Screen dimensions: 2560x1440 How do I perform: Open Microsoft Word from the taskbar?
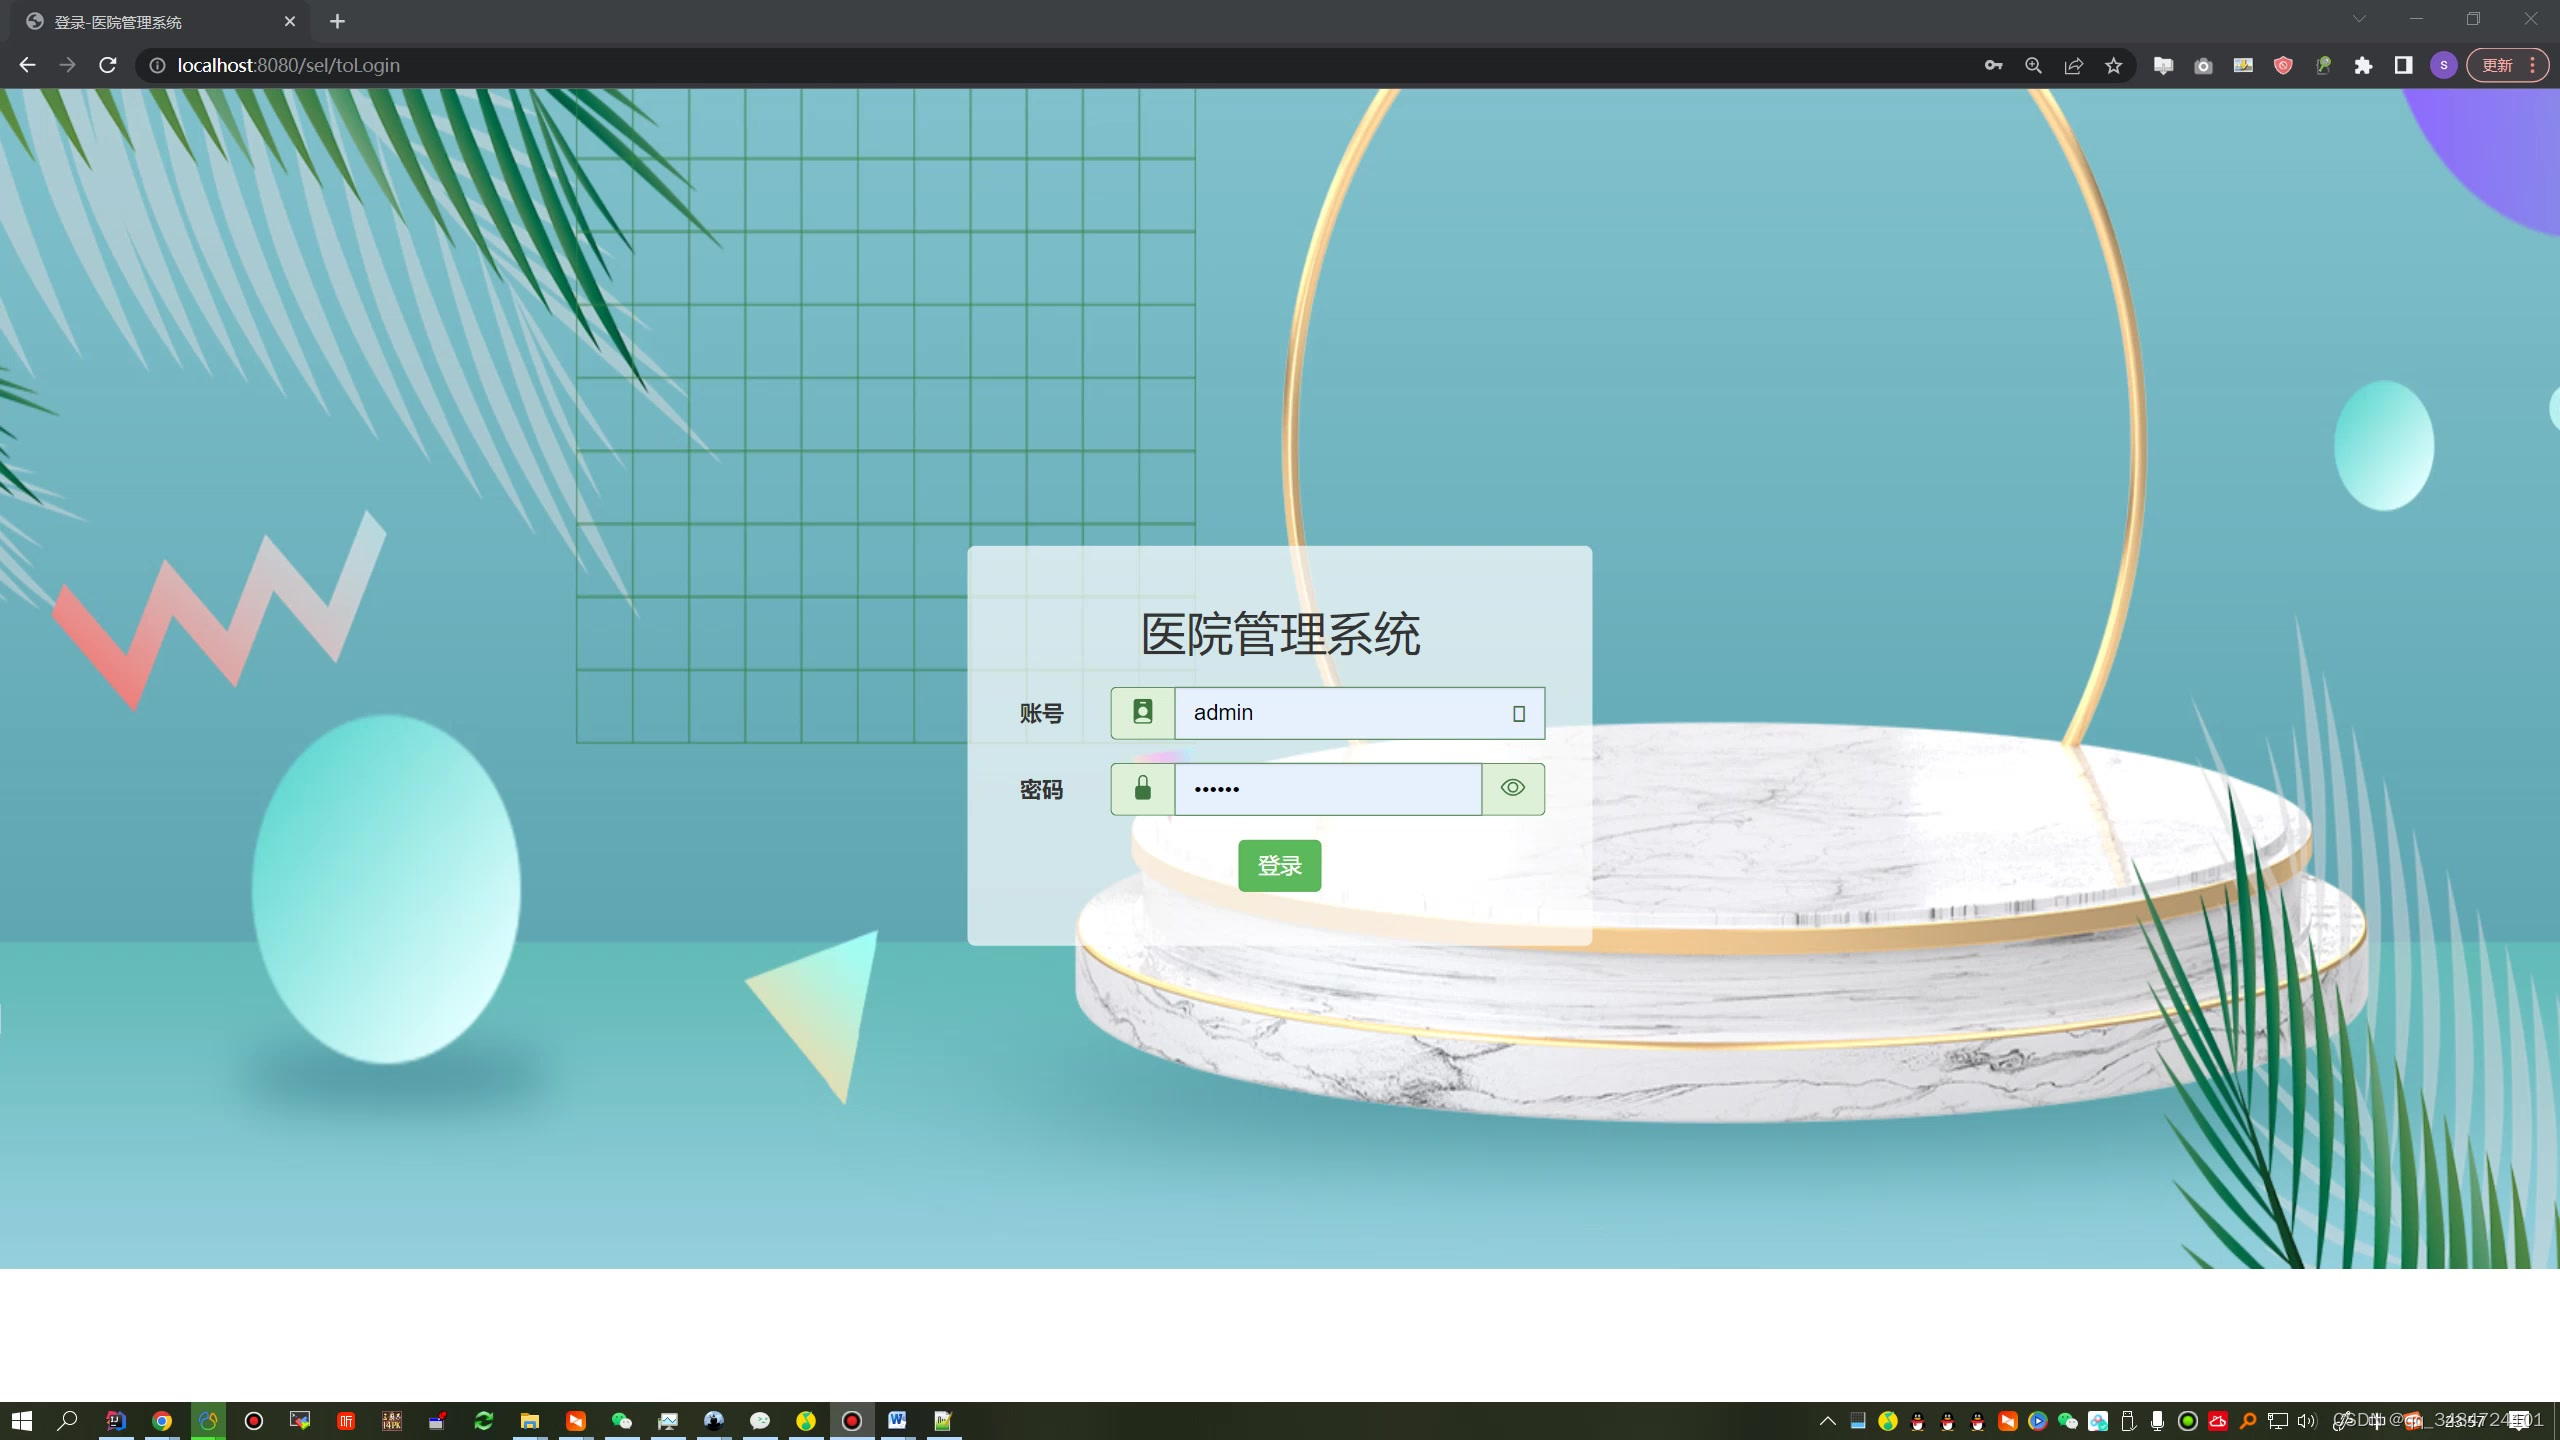coord(898,1420)
